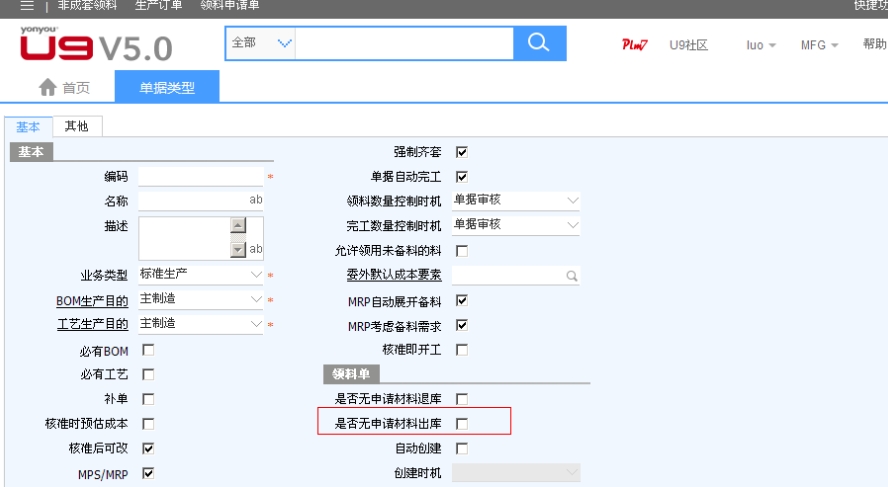Click the 描述 scroll up arrow
This screenshot has height=487, width=888.
238,225
